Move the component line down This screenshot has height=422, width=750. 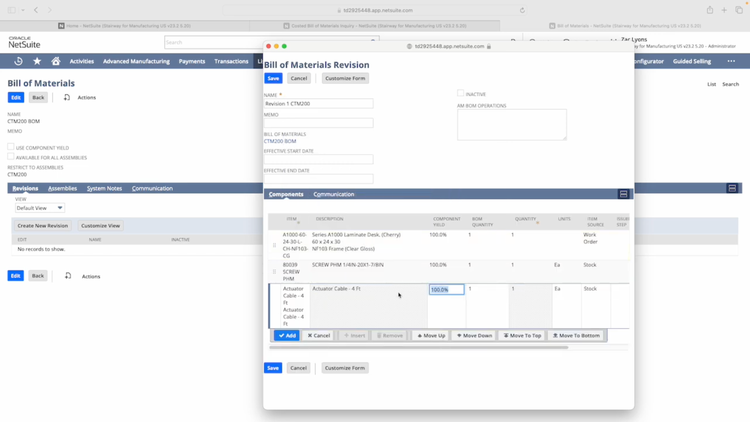(x=474, y=336)
